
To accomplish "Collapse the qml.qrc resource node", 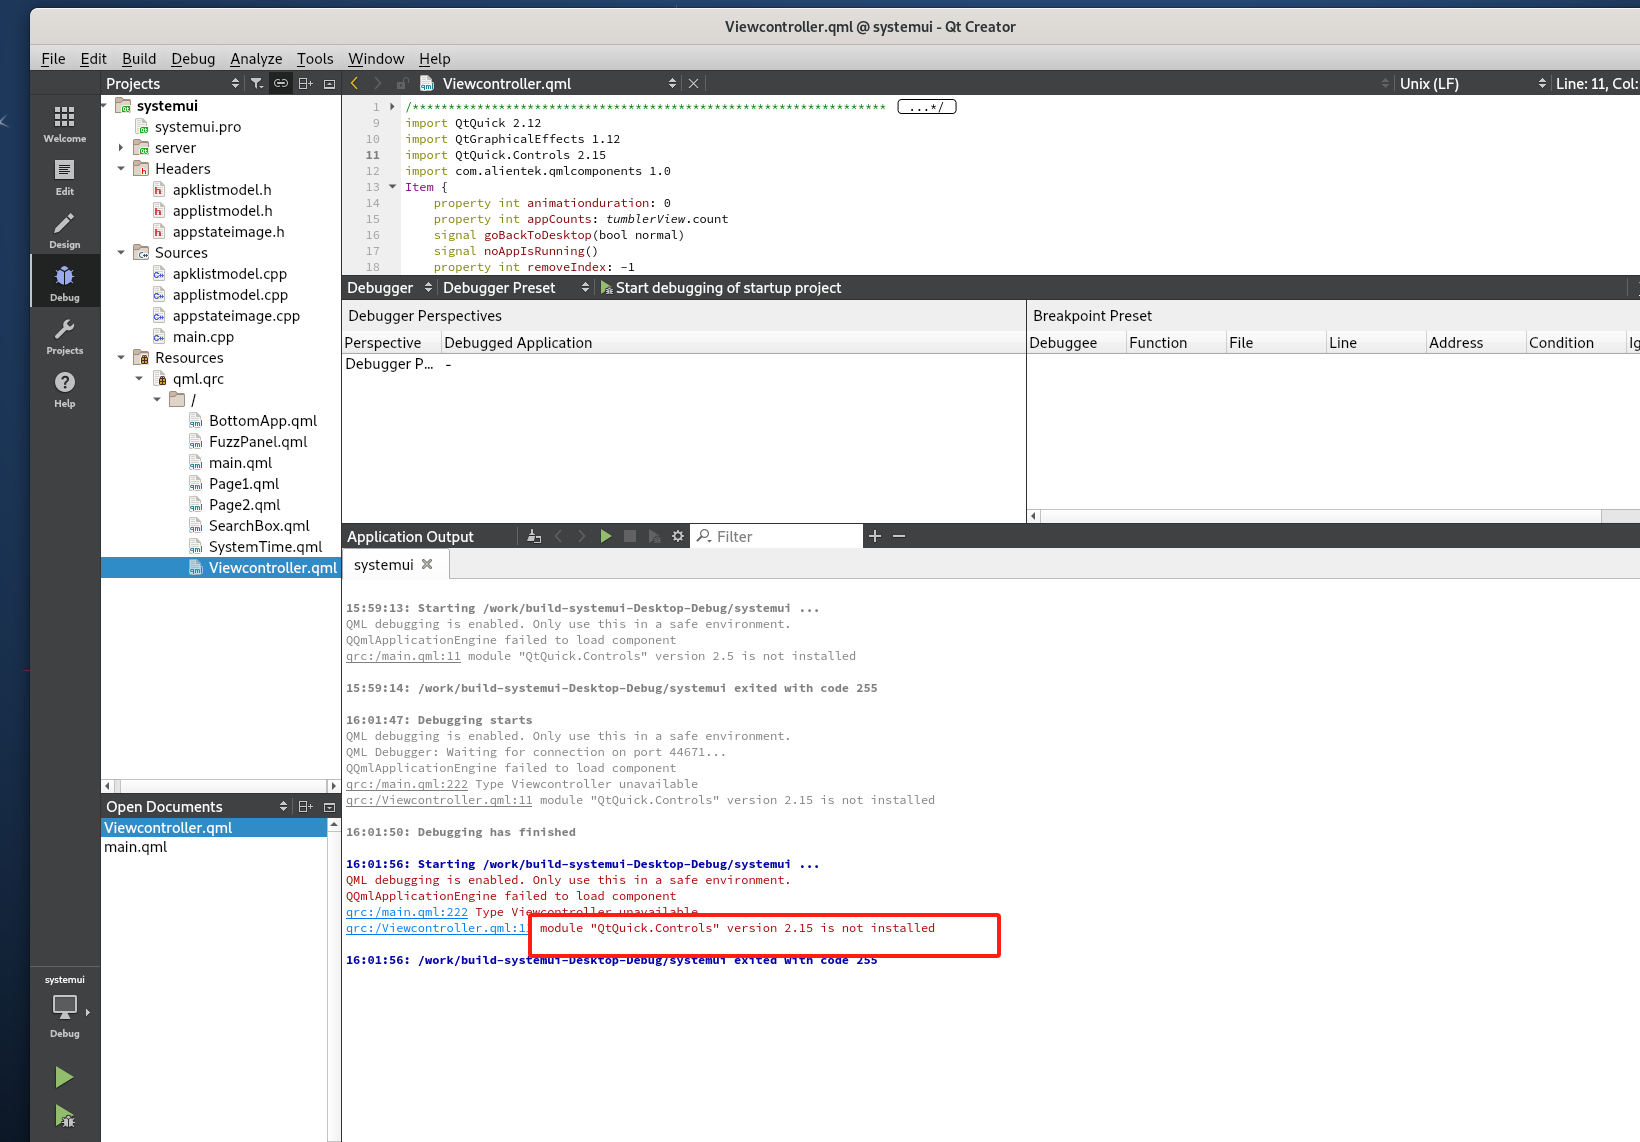I will [x=139, y=378].
